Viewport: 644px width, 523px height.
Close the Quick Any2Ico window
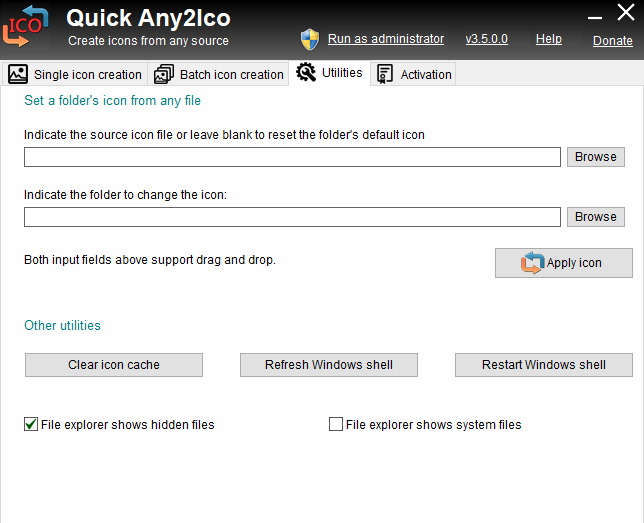click(626, 12)
